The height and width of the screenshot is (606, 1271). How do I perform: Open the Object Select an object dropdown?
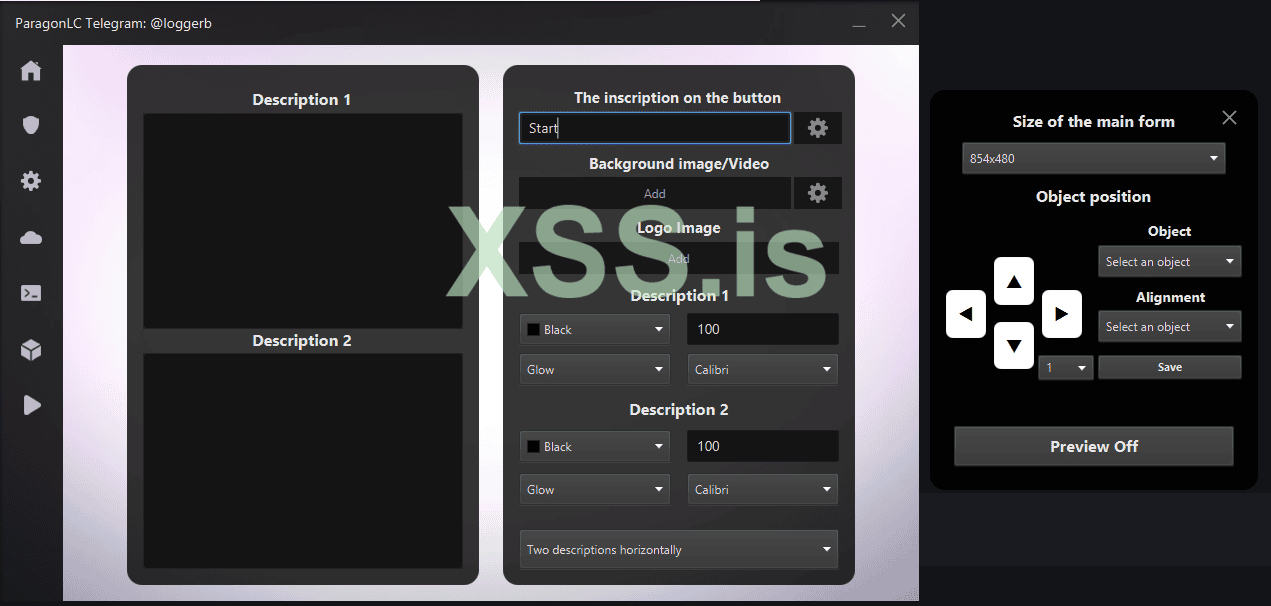(1170, 262)
